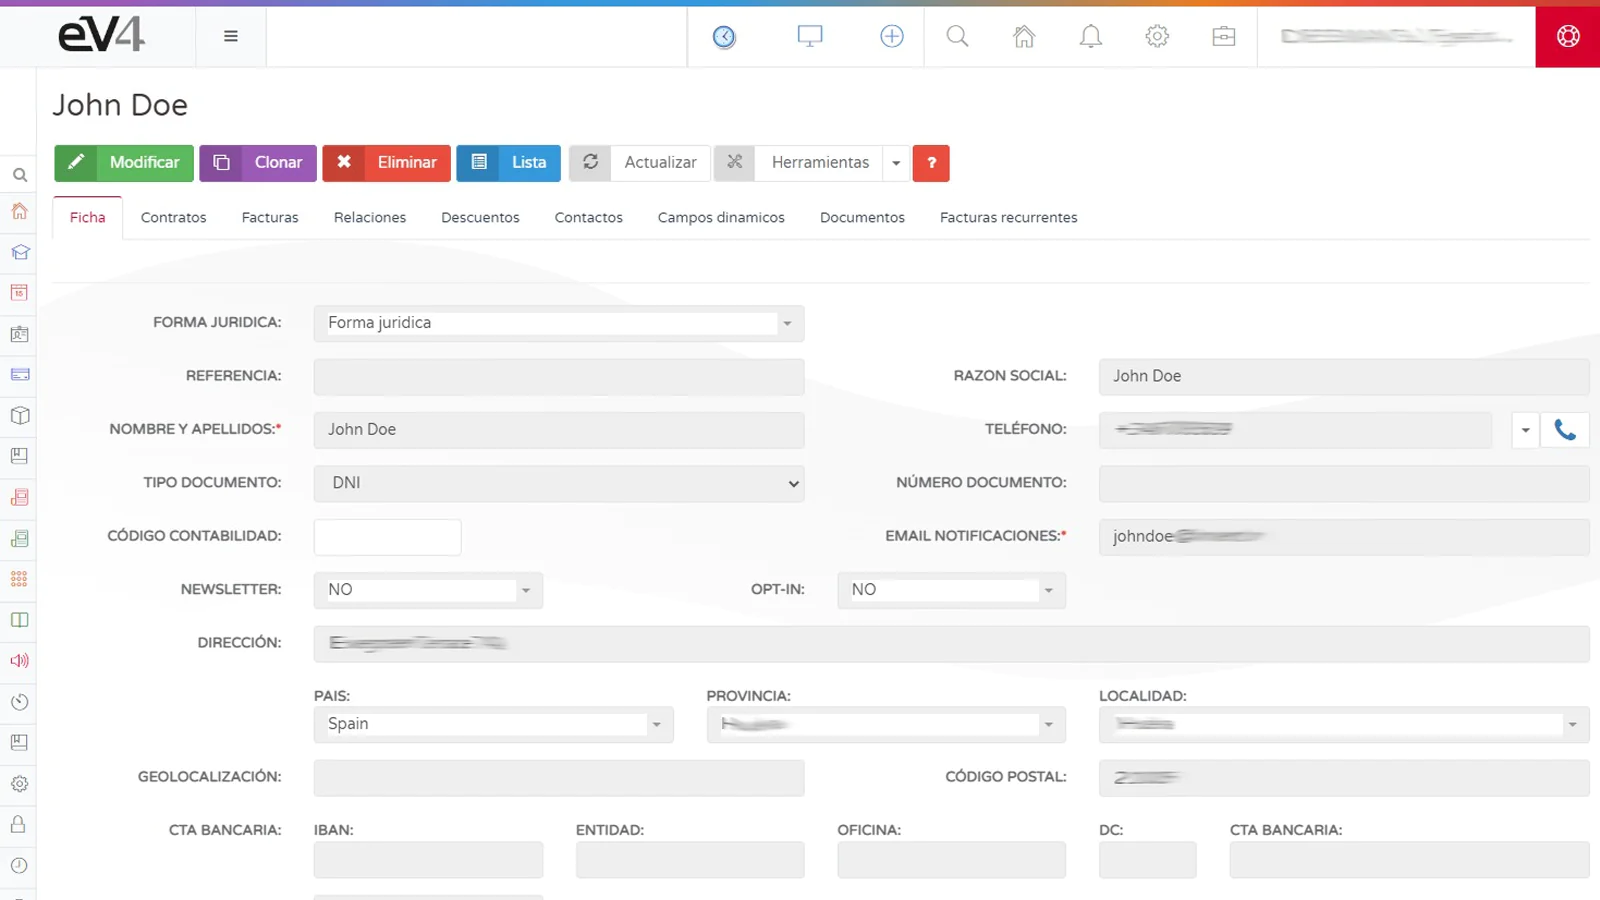This screenshot has width=1600, height=900.
Task: Click the clock icon in the top bar
Action: (724, 37)
